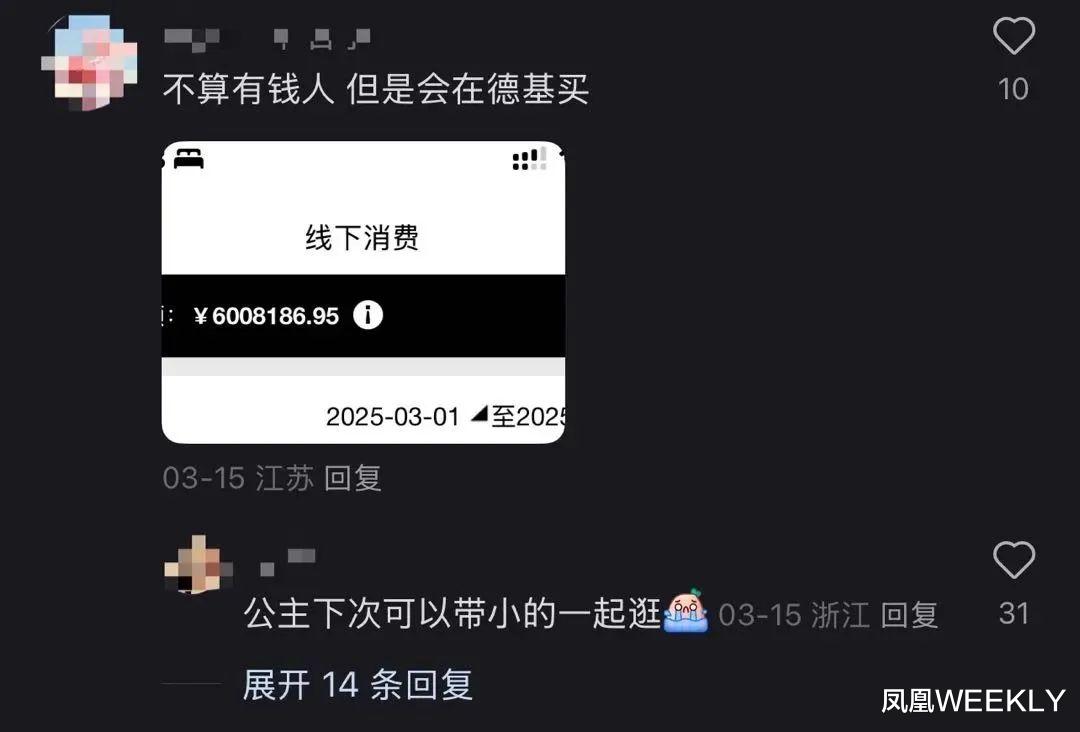Reply to the 浙江 comment via 回复
Screen dimensions: 1080x732
tap(909, 614)
